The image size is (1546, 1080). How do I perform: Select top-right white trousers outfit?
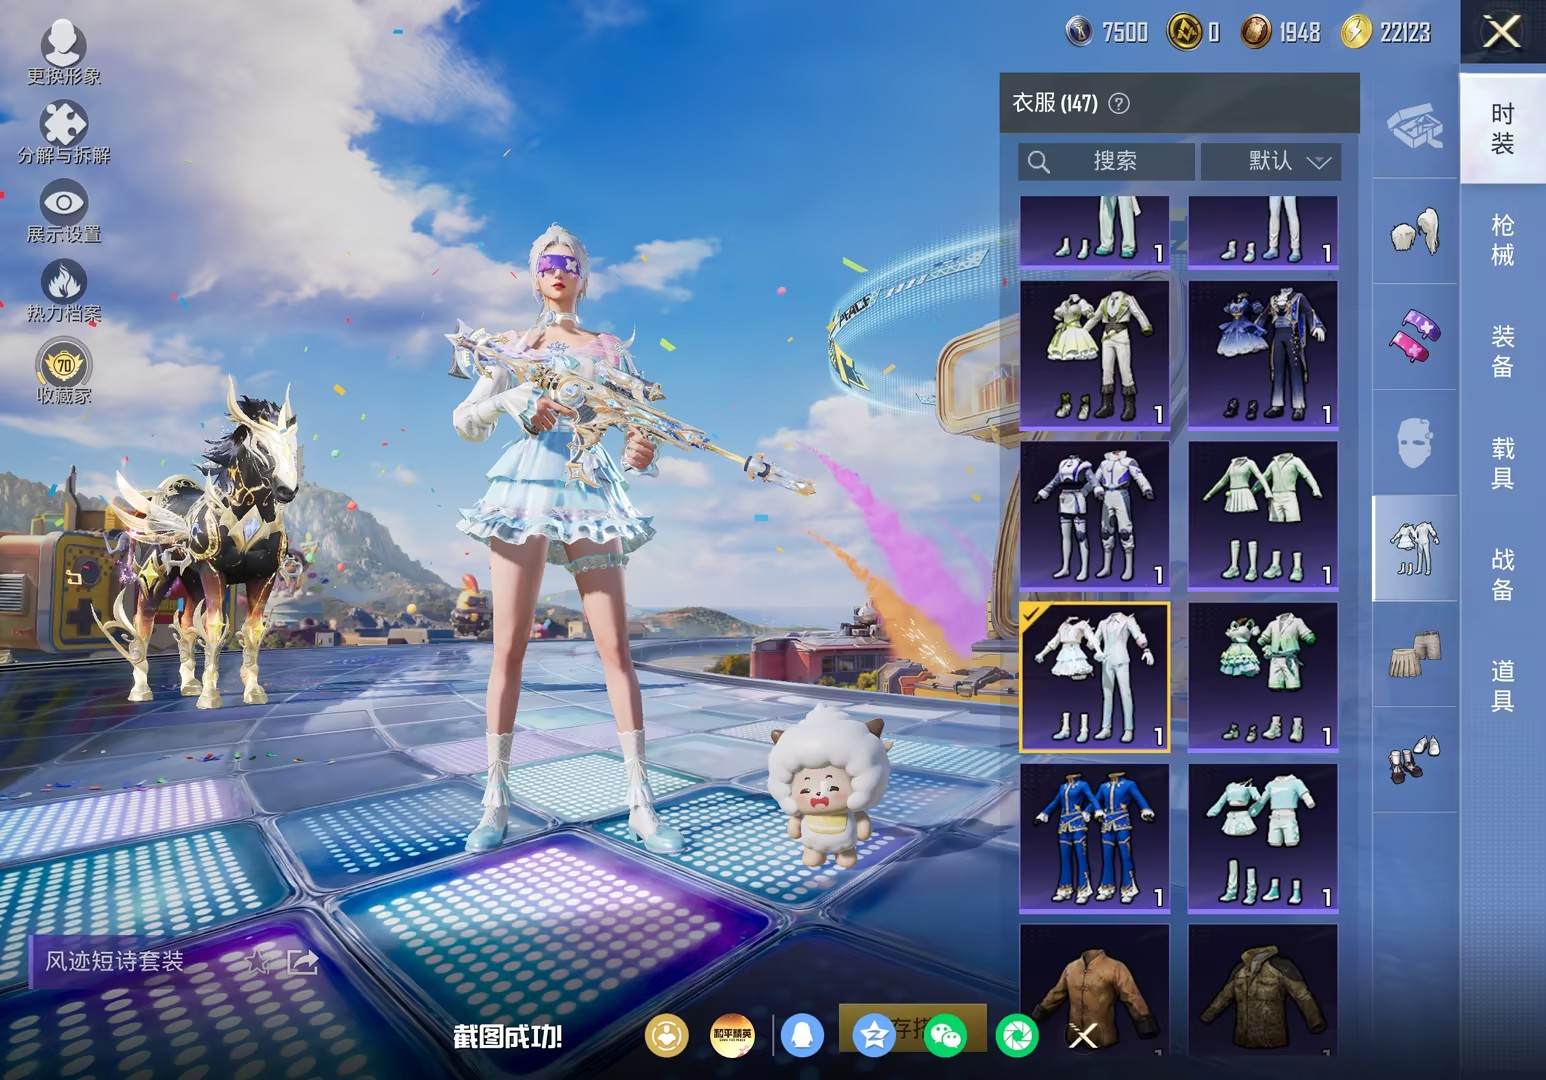click(1263, 232)
